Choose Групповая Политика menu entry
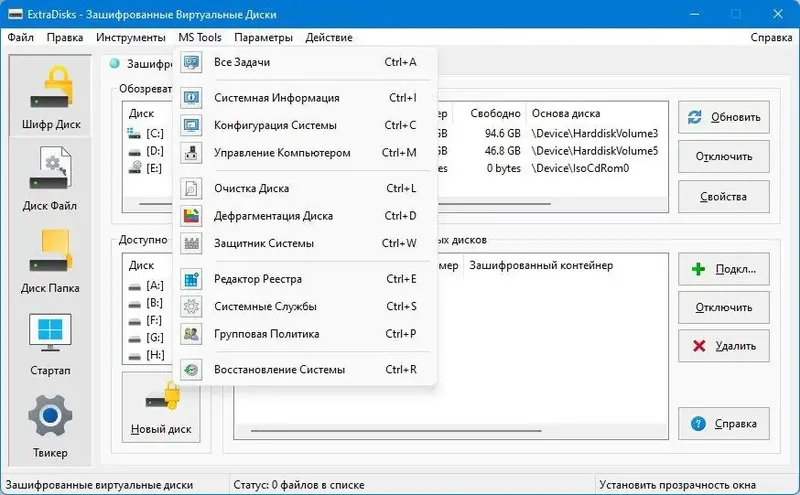This screenshot has height=495, width=800. point(305,334)
